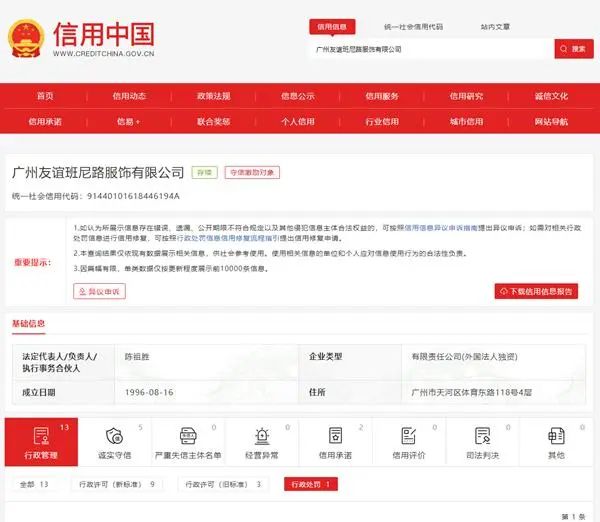
Task: Click the Credit China national emblem logo
Action: [26, 38]
